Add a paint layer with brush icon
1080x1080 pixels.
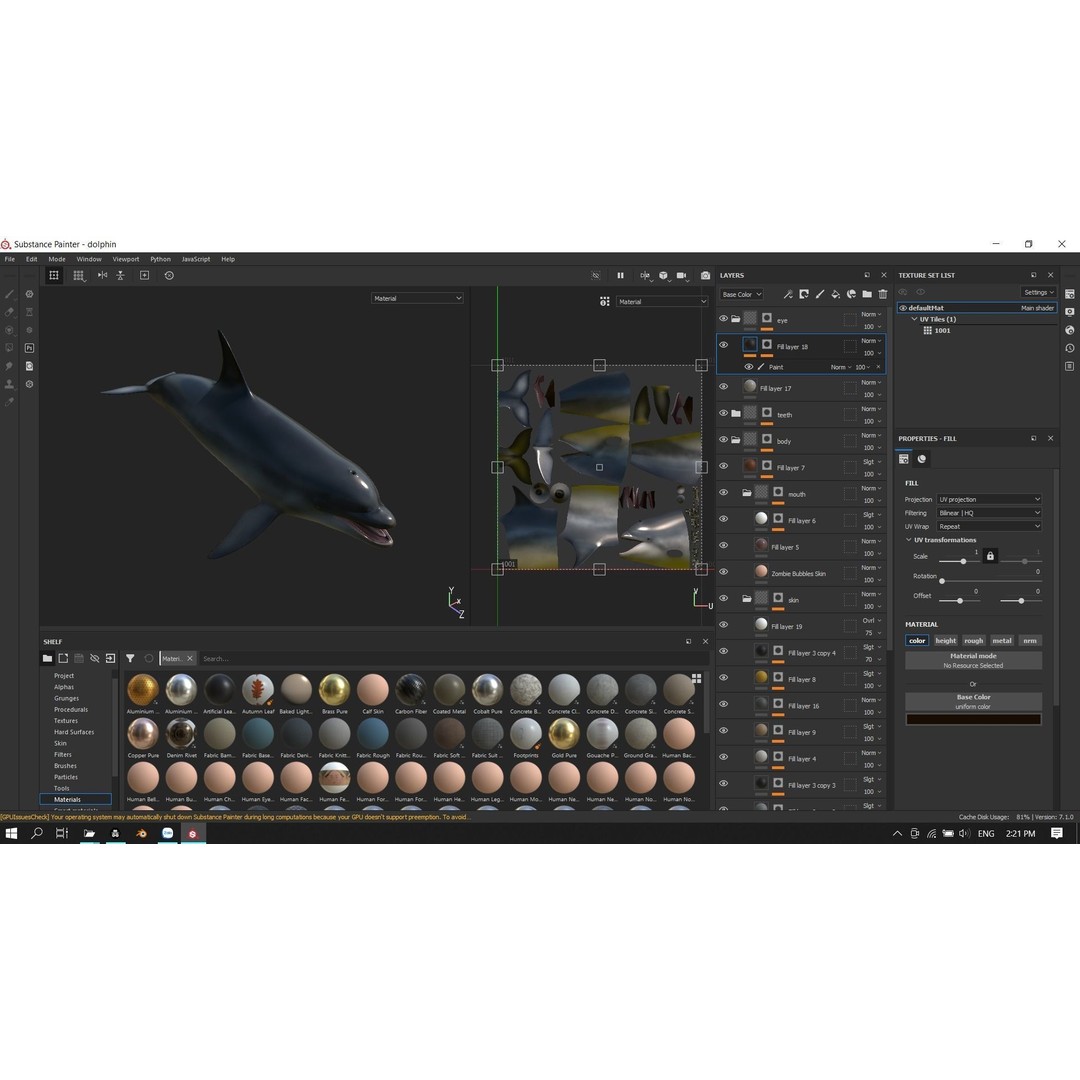pos(820,294)
